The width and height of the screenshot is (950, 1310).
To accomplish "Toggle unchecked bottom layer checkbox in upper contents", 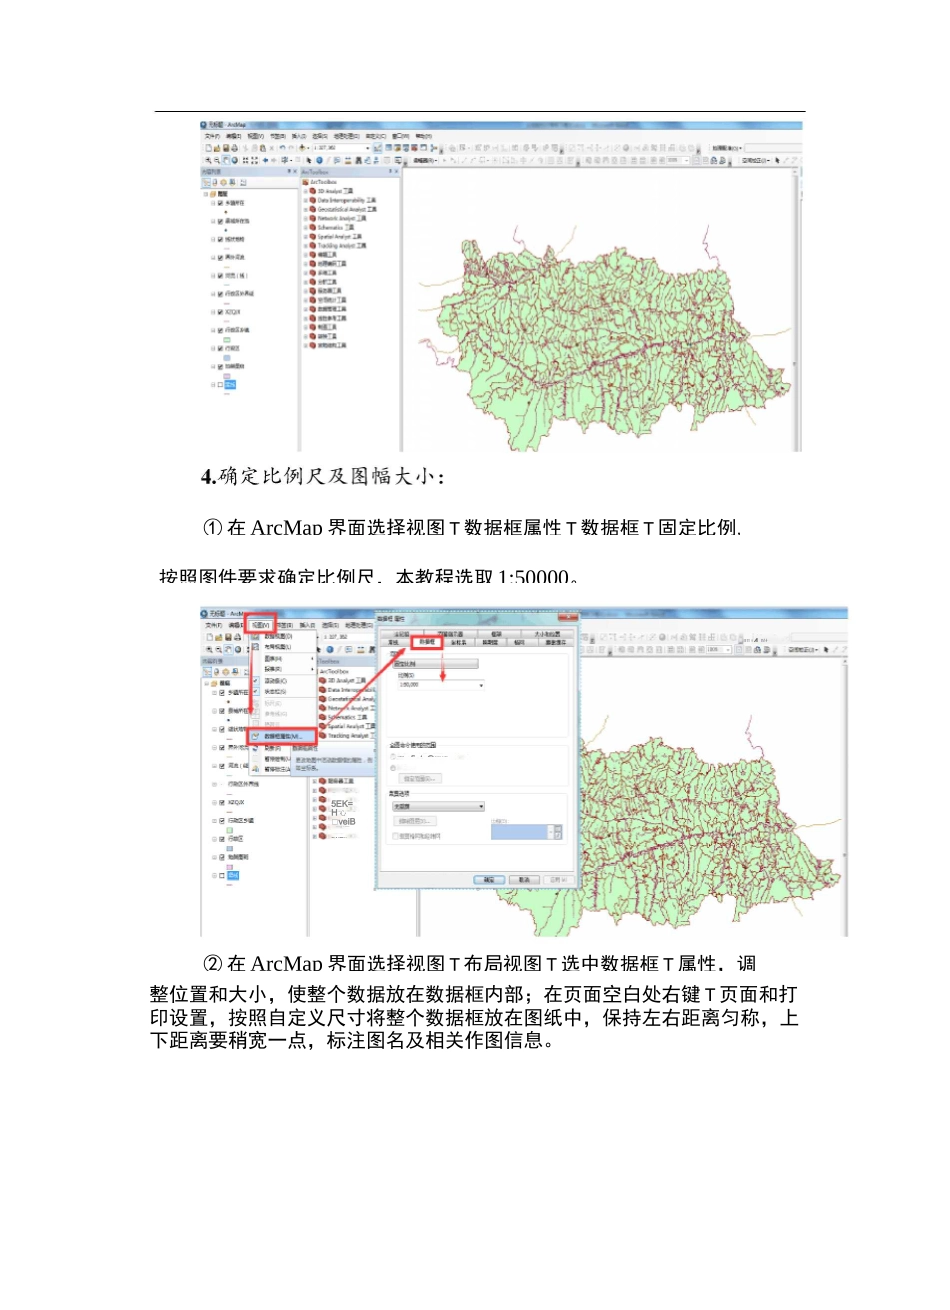I will 220,385.
